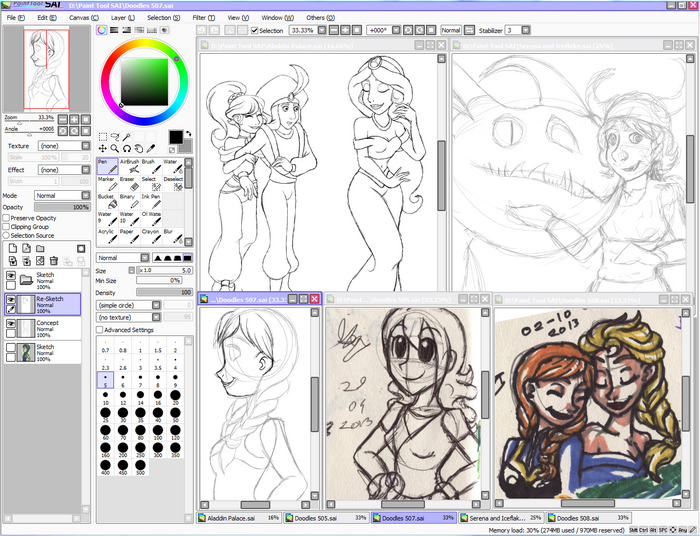700x536 pixels.
Task: Adjust the layer Opacity slider
Action: click(62, 207)
